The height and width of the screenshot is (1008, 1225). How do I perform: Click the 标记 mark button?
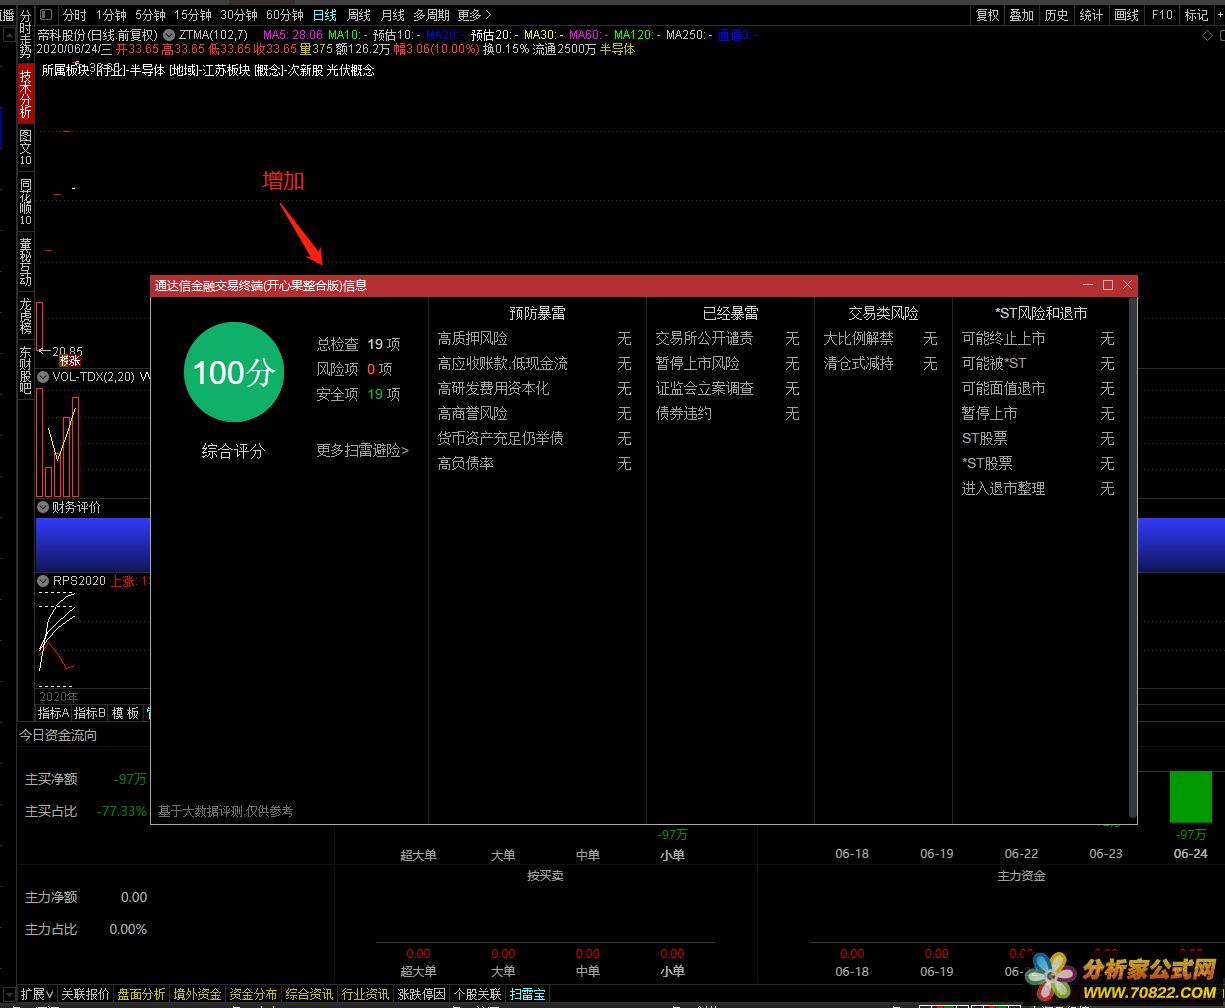(1196, 15)
